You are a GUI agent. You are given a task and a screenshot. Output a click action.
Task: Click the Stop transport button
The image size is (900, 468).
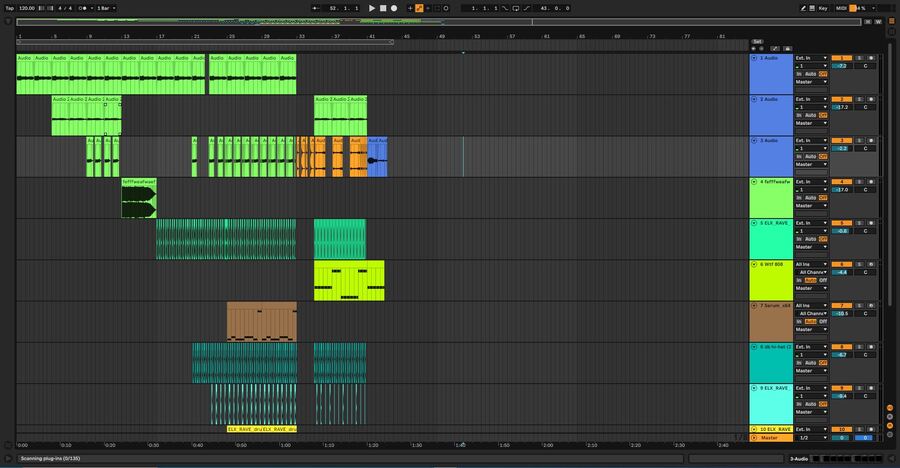(383, 8)
